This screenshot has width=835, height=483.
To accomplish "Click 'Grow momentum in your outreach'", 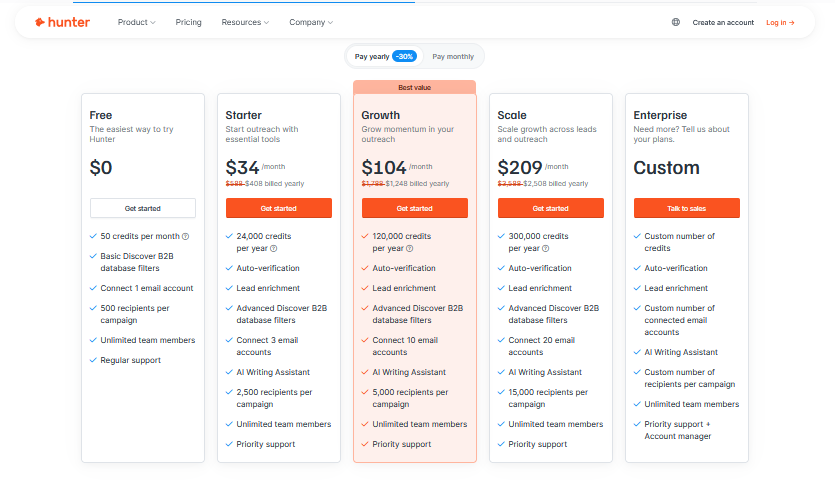I will [407, 134].
